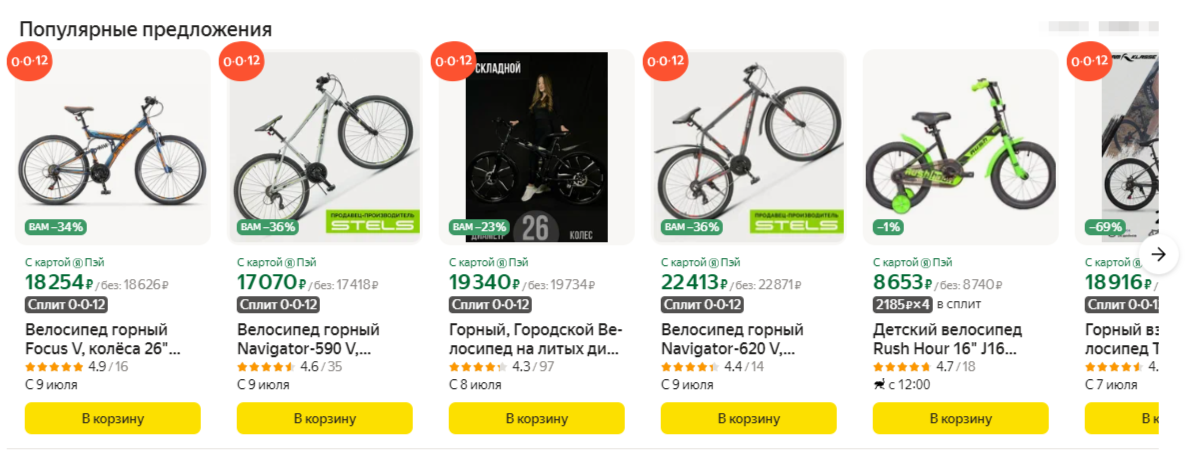This screenshot has width=1192, height=473.
Task: Add the folding city bike to cart
Action: tap(537, 418)
